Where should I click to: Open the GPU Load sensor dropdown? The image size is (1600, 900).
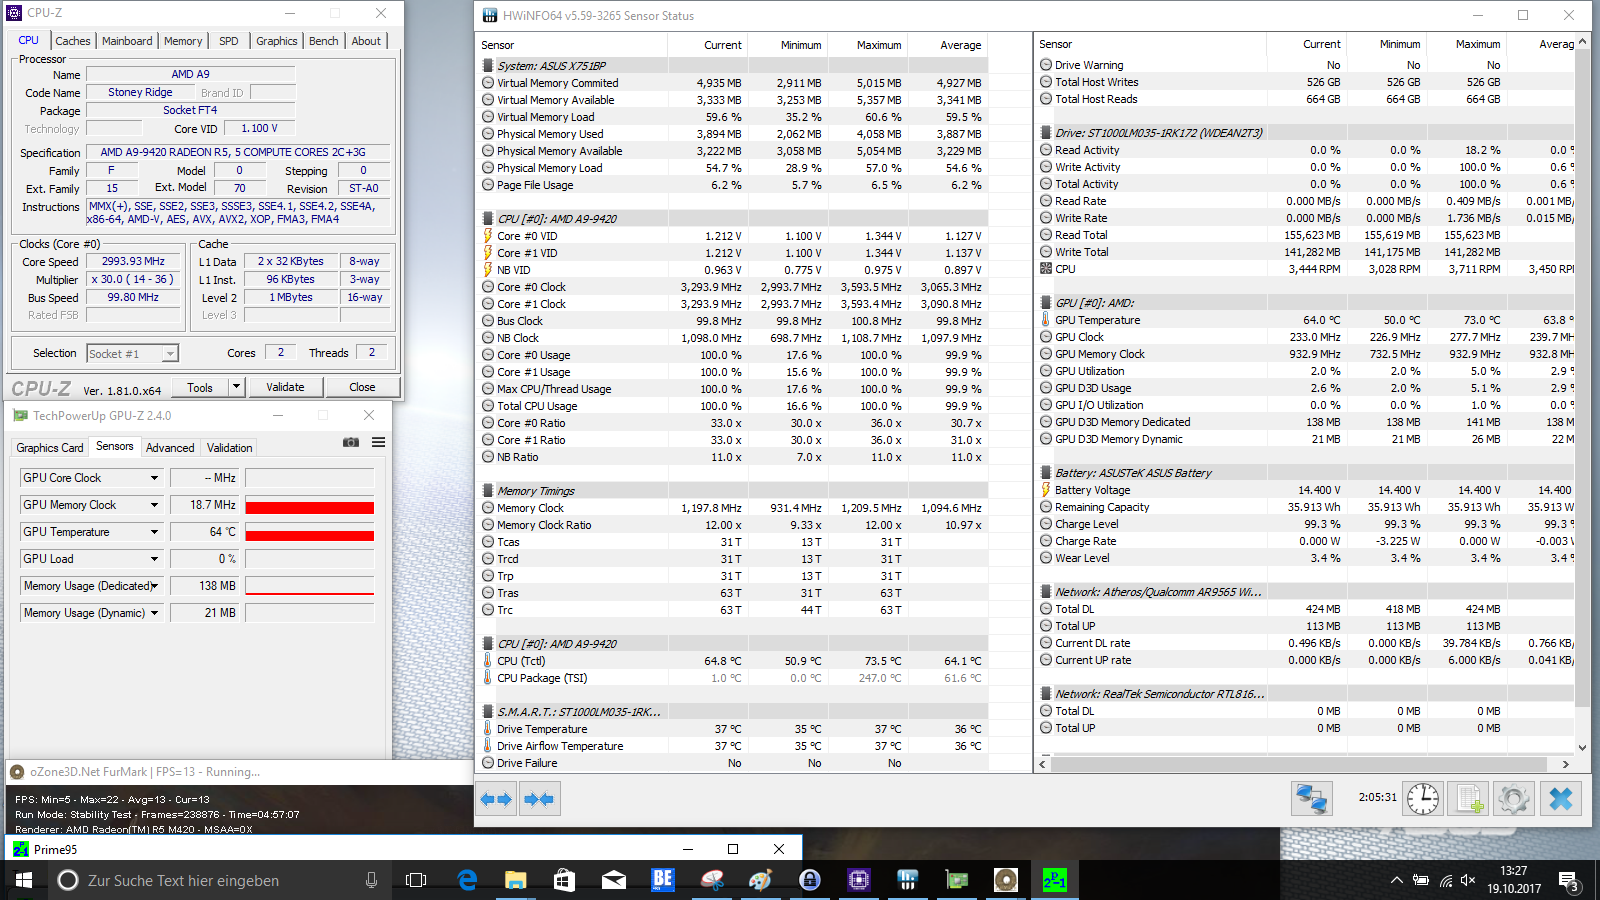pyautogui.click(x=154, y=559)
